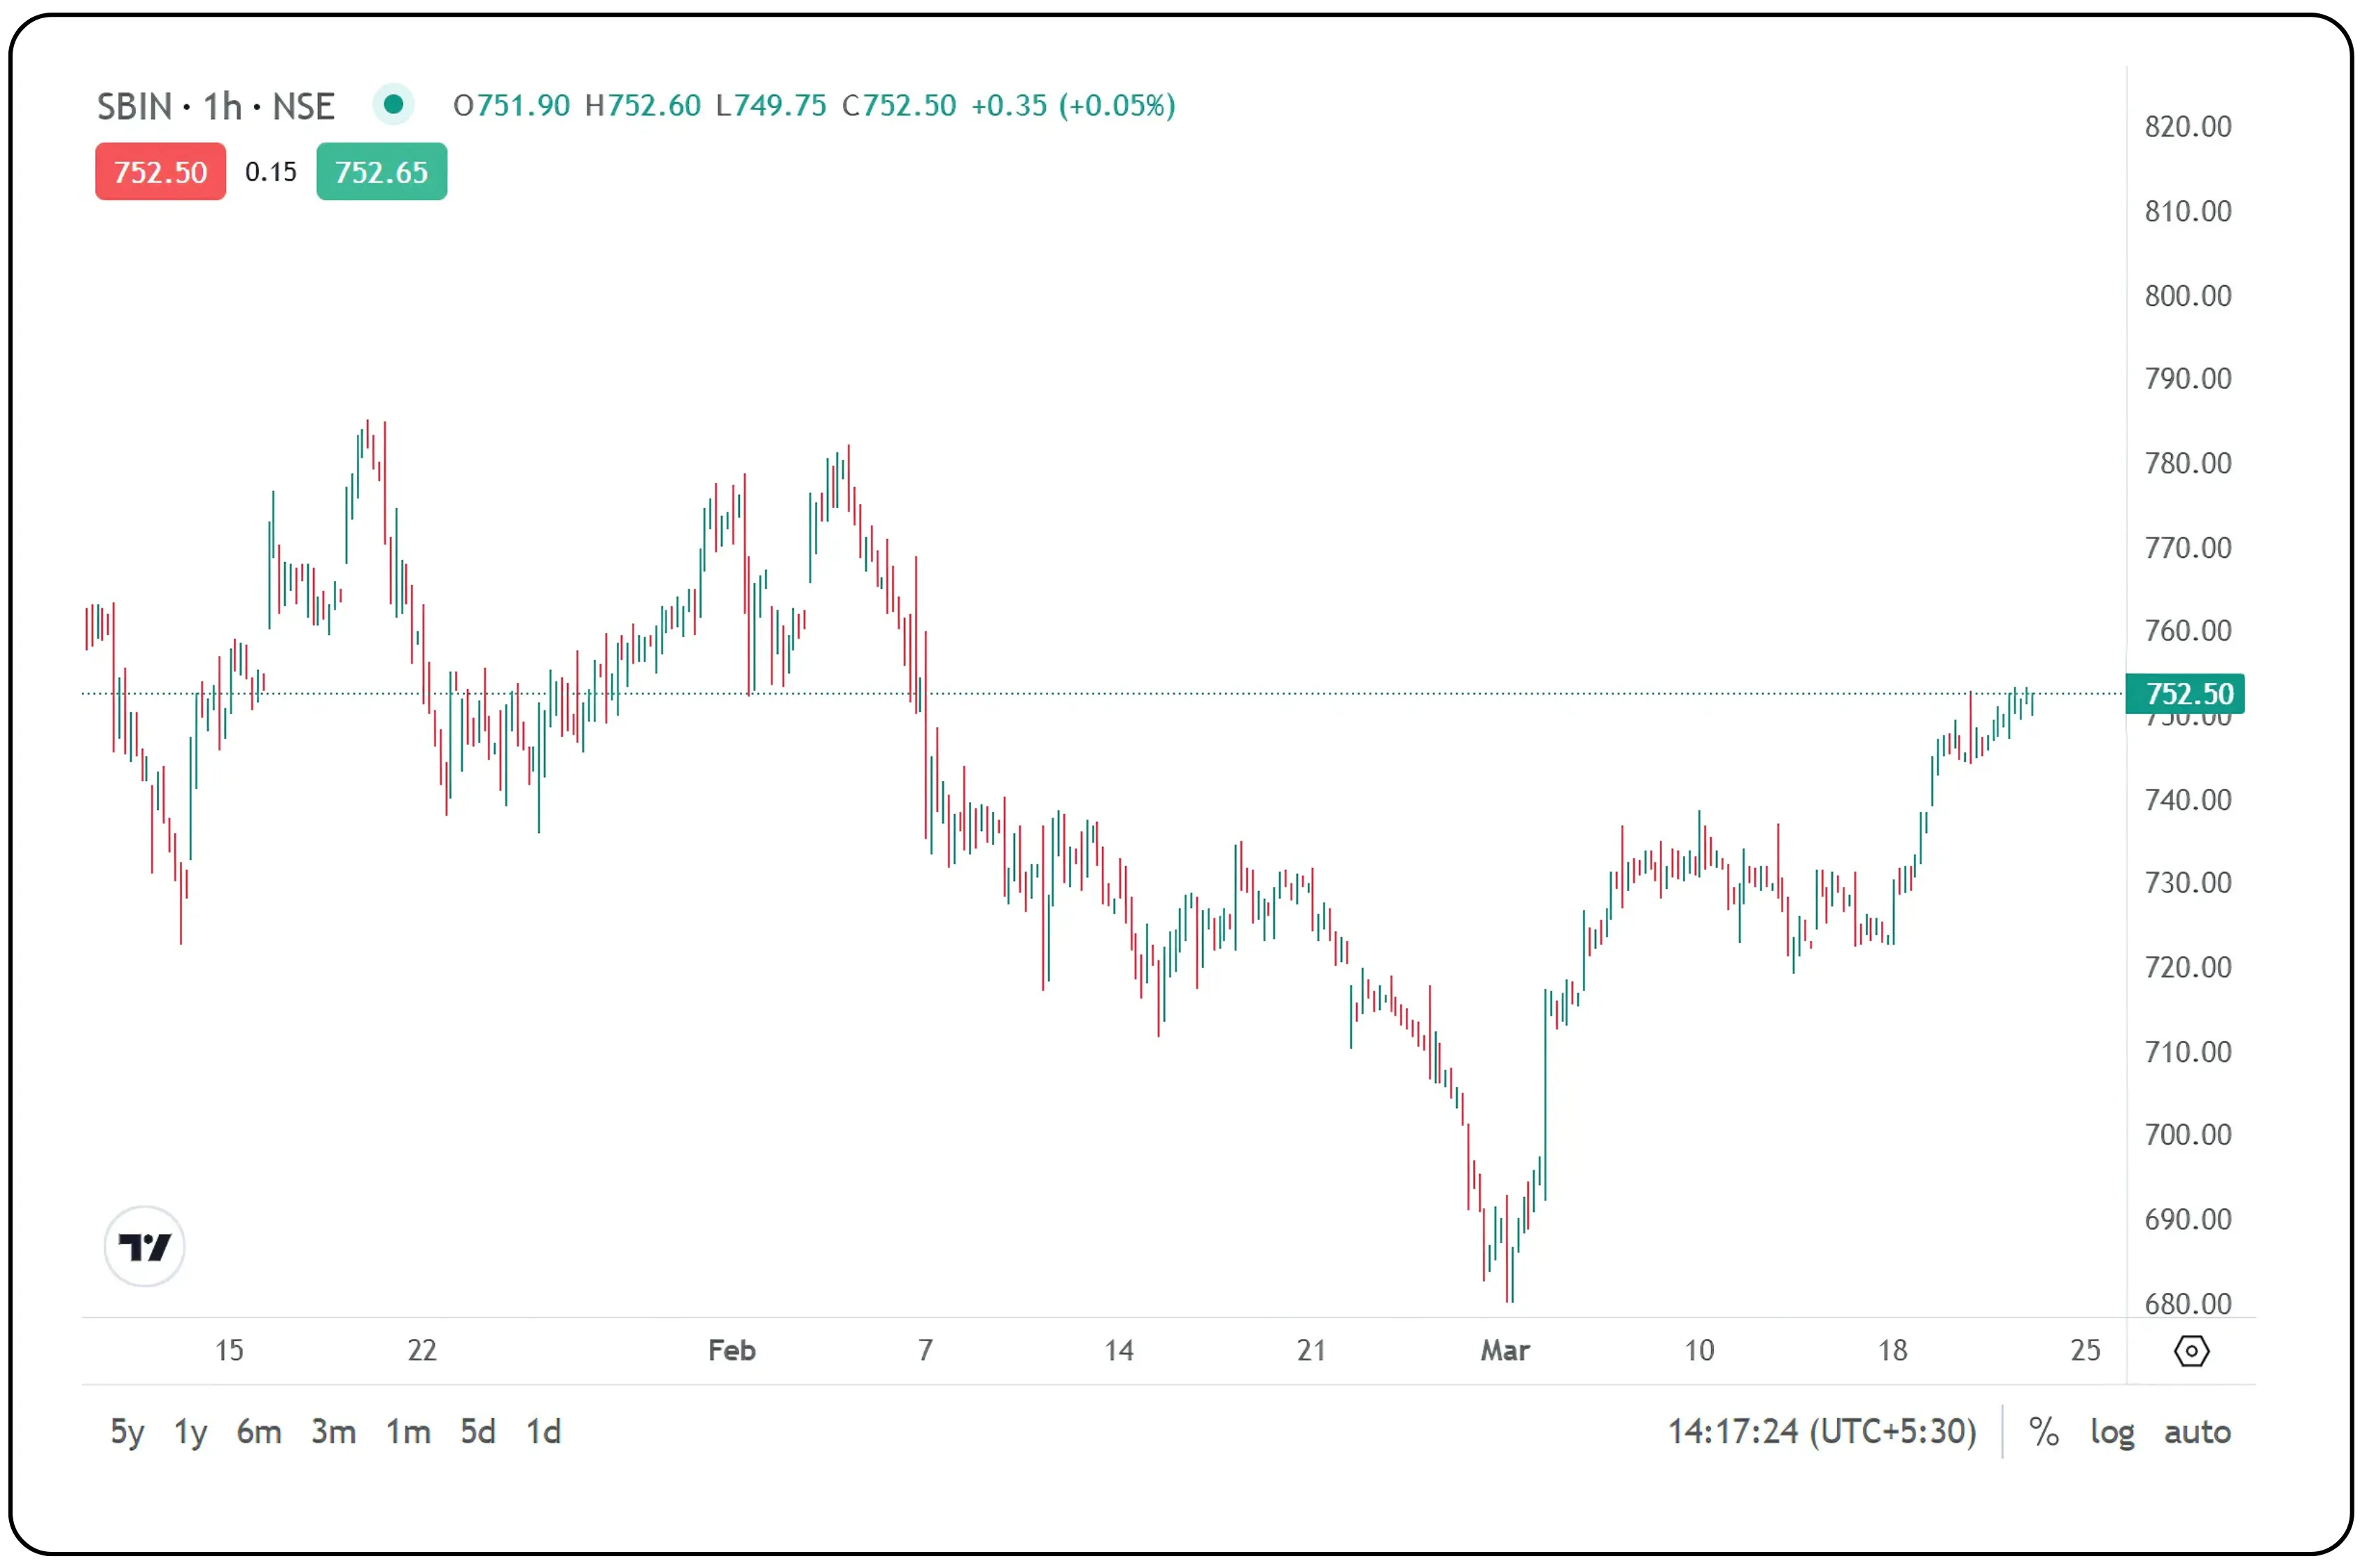Viewport: 2367px width, 1568px height.
Task: Select the 1y timeframe tab
Action: (190, 1432)
